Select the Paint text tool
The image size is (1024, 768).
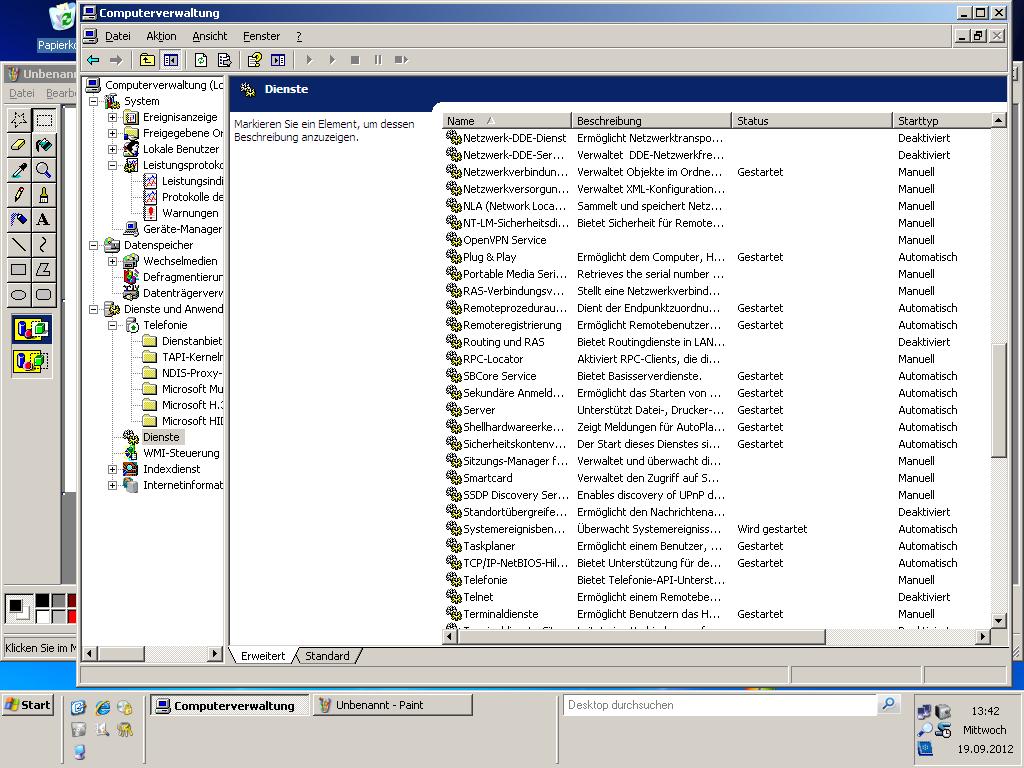tap(43, 219)
